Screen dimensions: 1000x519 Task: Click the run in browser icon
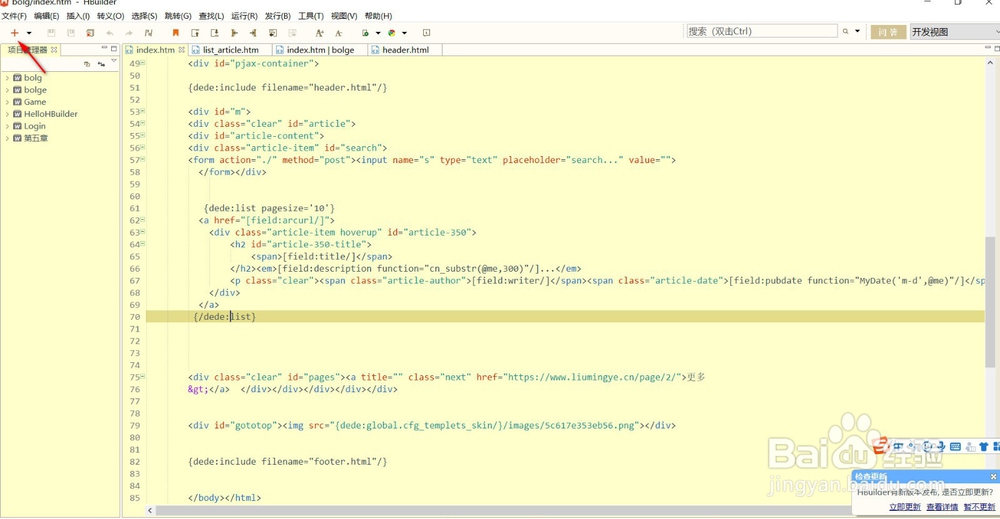[365, 33]
